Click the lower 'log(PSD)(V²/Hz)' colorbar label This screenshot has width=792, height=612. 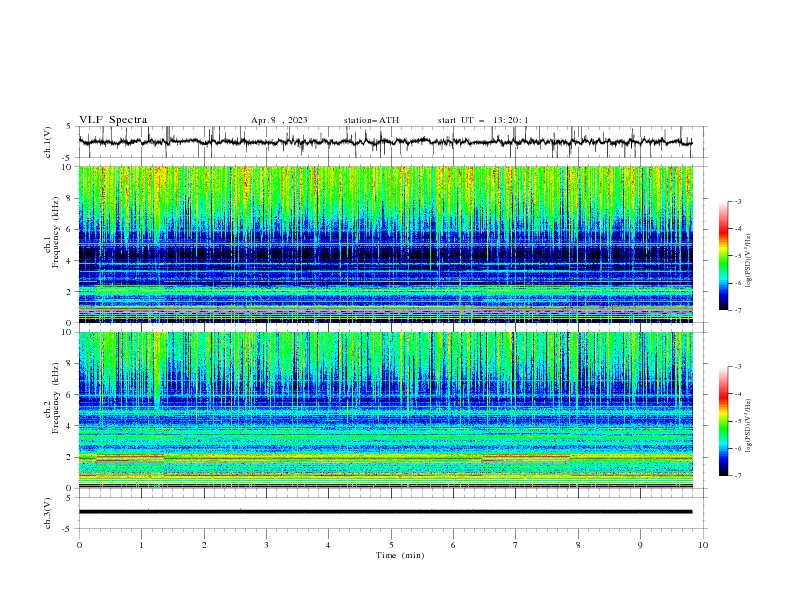click(749, 426)
